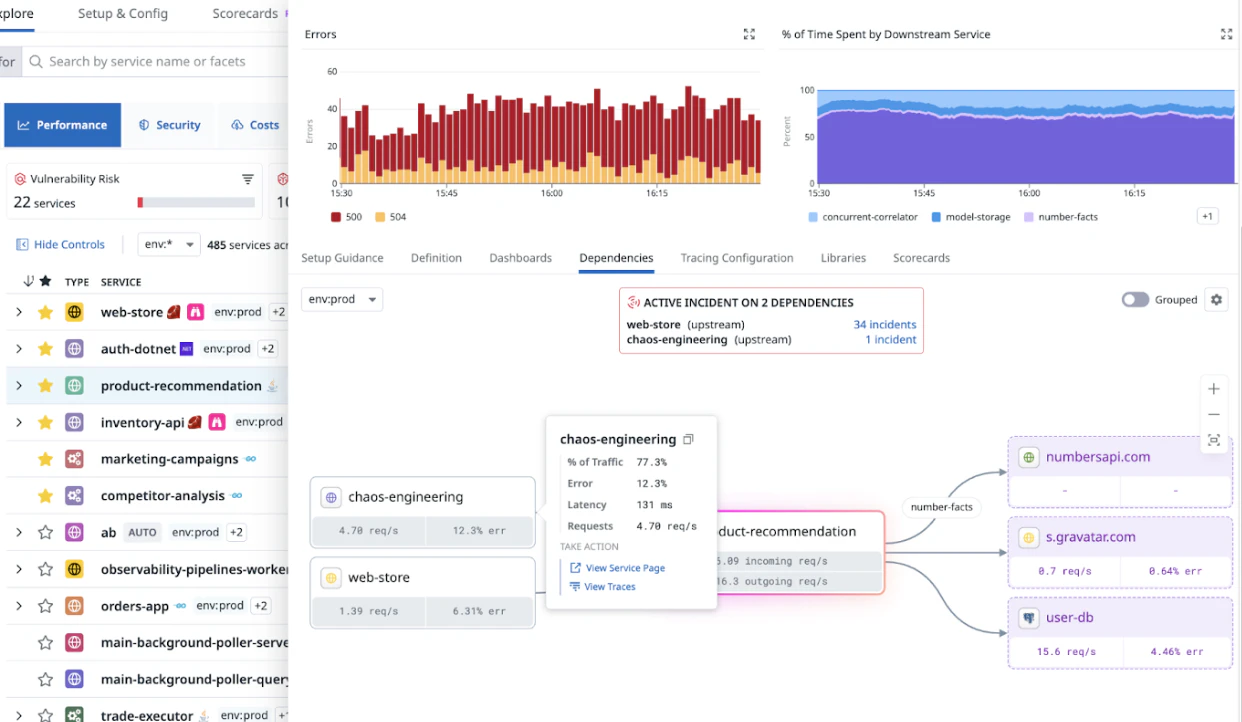Switch to the Definition tab
This screenshot has height=722, width=1242.
[x=436, y=258]
